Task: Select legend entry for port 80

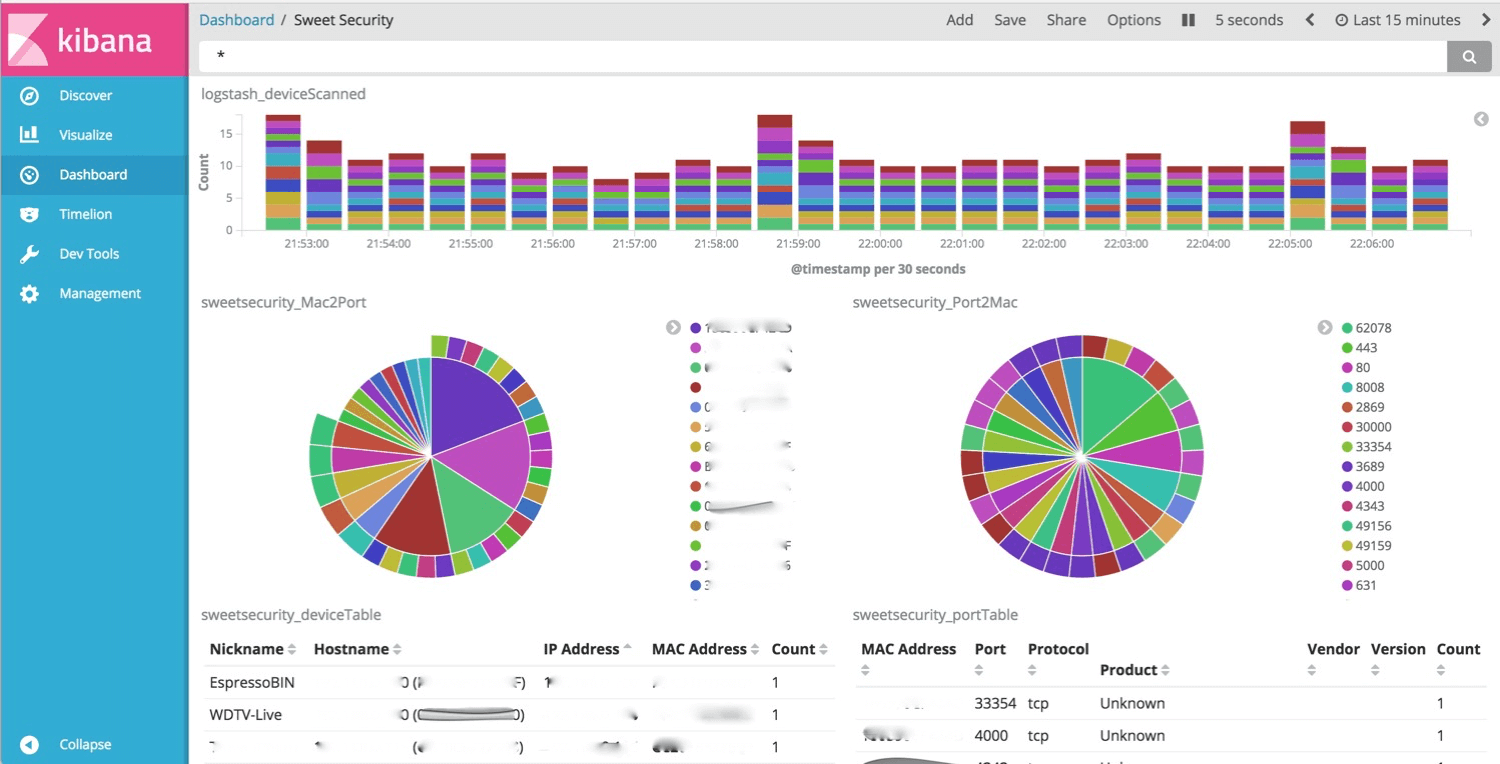Action: [x=1356, y=368]
